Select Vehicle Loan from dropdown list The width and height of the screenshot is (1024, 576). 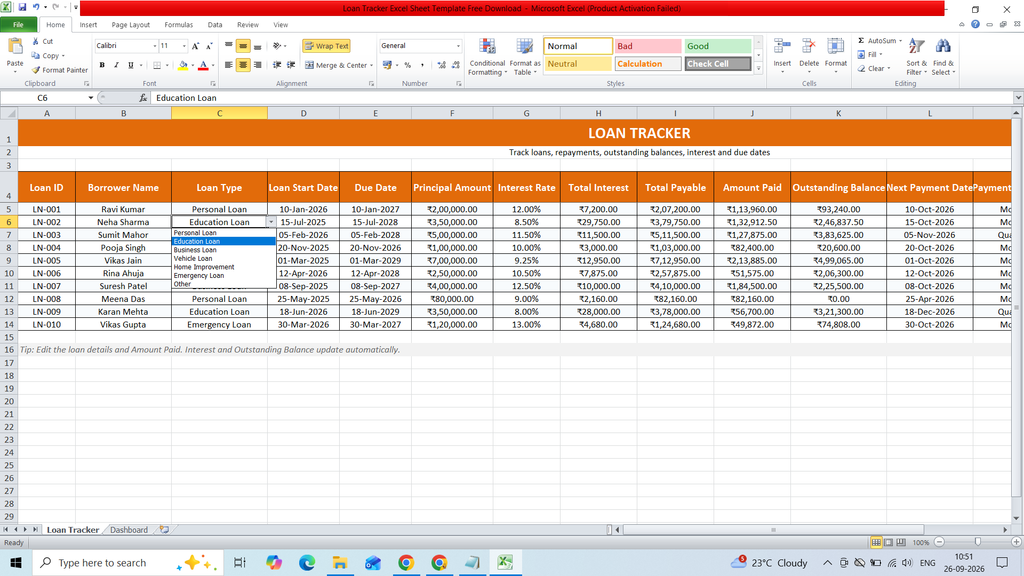pos(223,258)
